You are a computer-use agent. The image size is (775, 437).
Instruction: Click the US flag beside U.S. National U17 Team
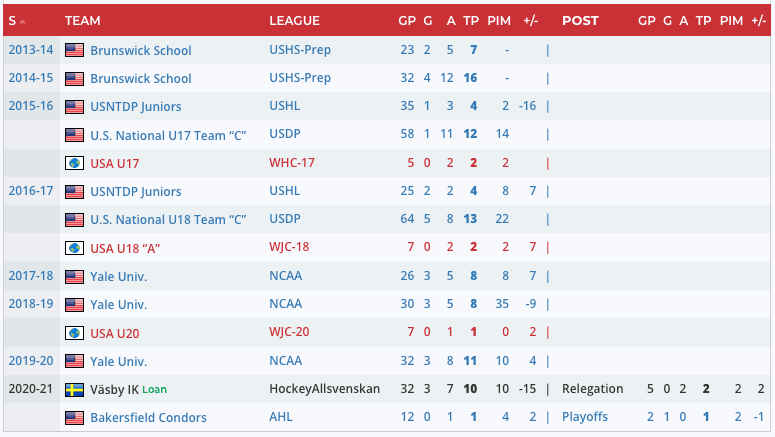[x=74, y=135]
